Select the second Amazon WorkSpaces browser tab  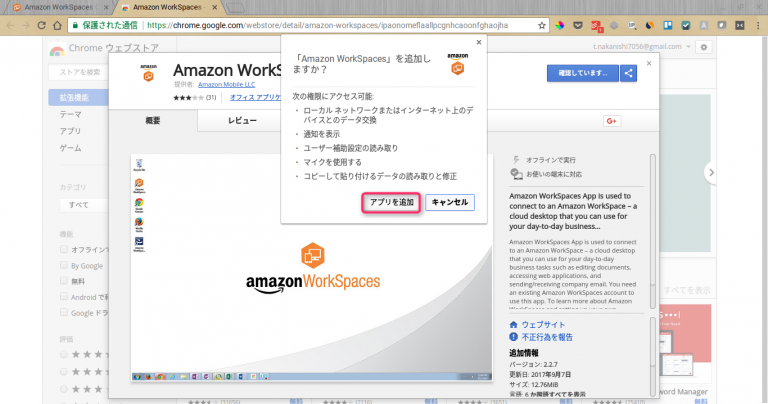coord(167,7)
